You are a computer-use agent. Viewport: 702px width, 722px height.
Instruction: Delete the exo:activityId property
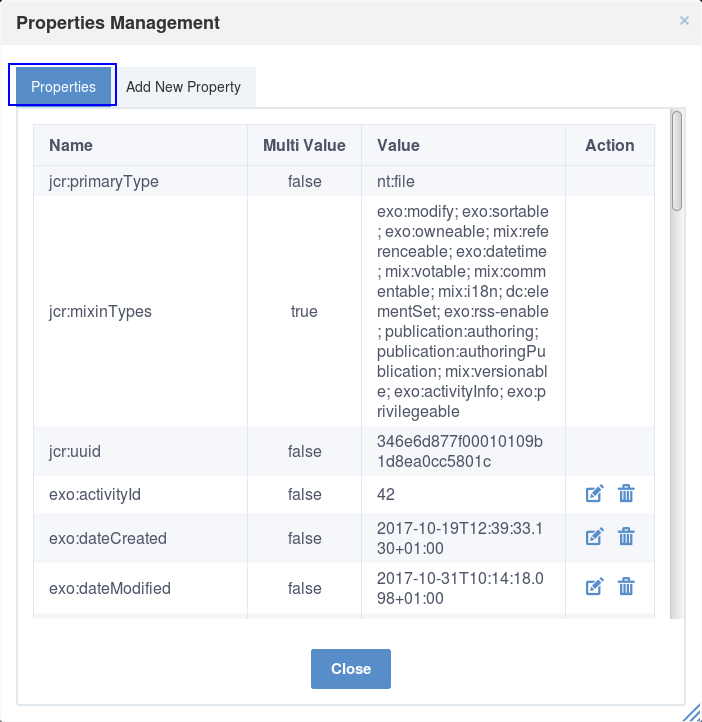(626, 494)
